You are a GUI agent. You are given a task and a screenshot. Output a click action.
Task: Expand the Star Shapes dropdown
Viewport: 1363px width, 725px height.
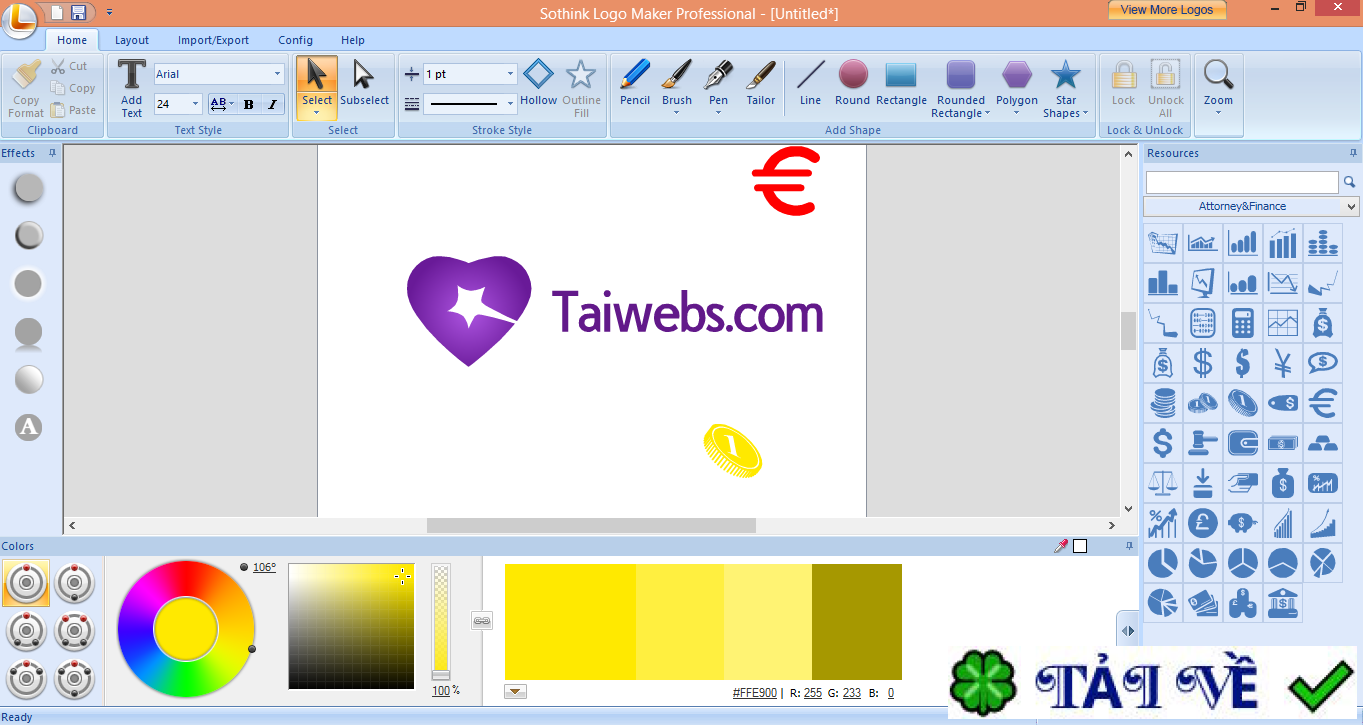(x=1085, y=113)
